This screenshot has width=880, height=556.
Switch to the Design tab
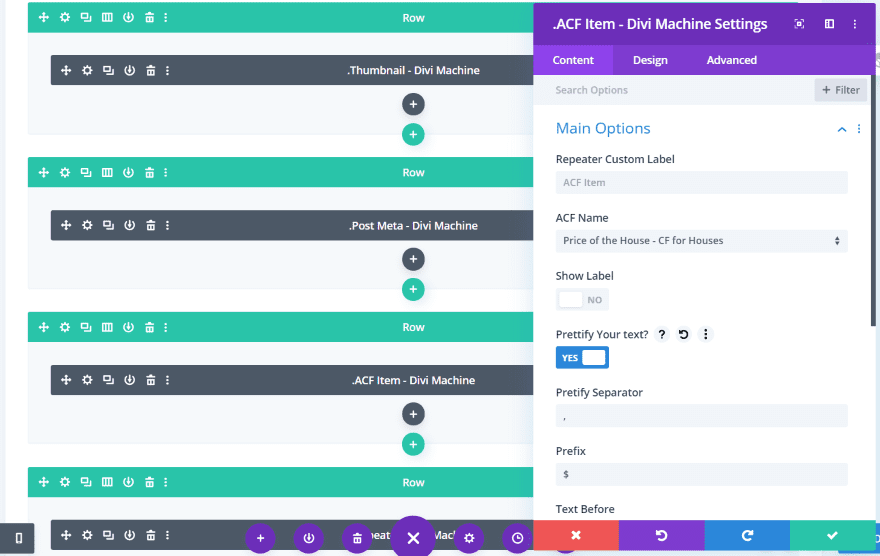650,60
